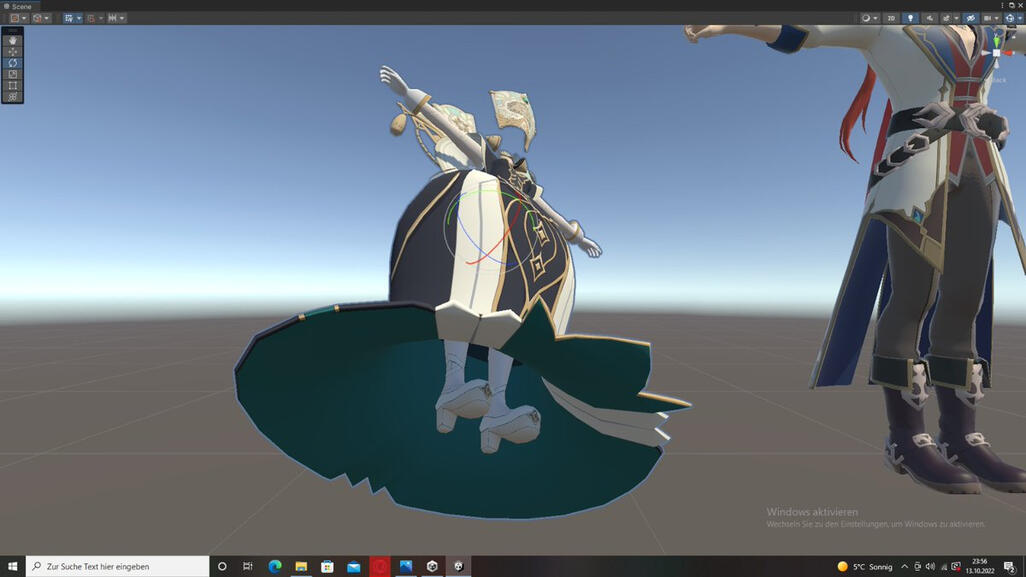Image resolution: width=1026 pixels, height=577 pixels.
Task: Select the Scene tab
Action: click(x=18, y=6)
